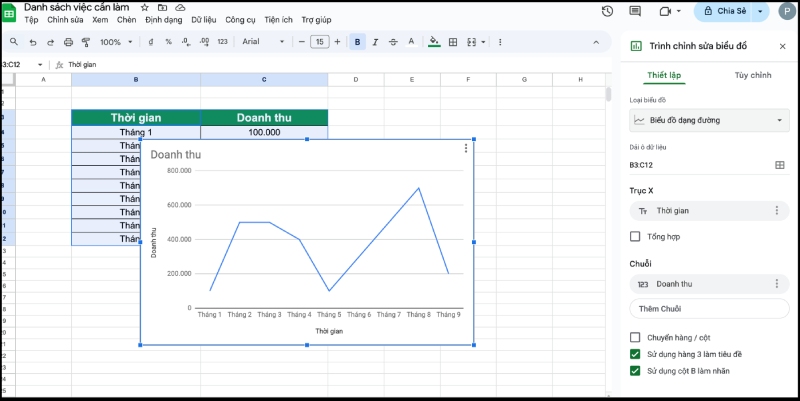Star the document title
This screenshot has width=800, height=401.
click(145, 8)
